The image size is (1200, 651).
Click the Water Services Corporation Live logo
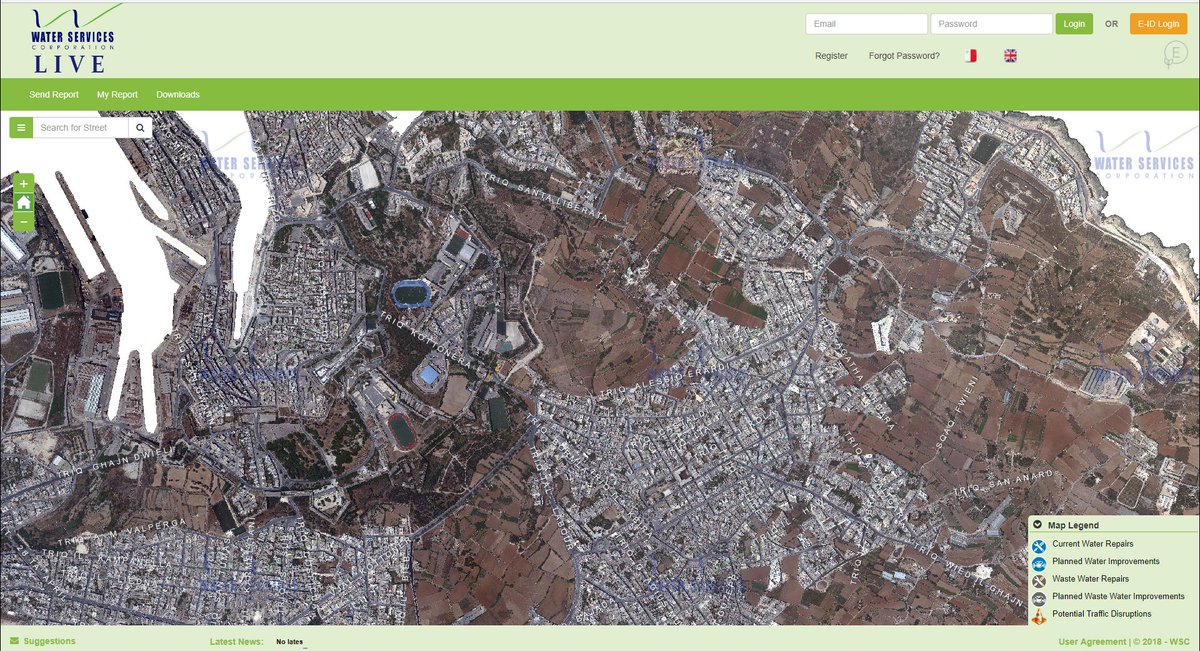(72, 39)
